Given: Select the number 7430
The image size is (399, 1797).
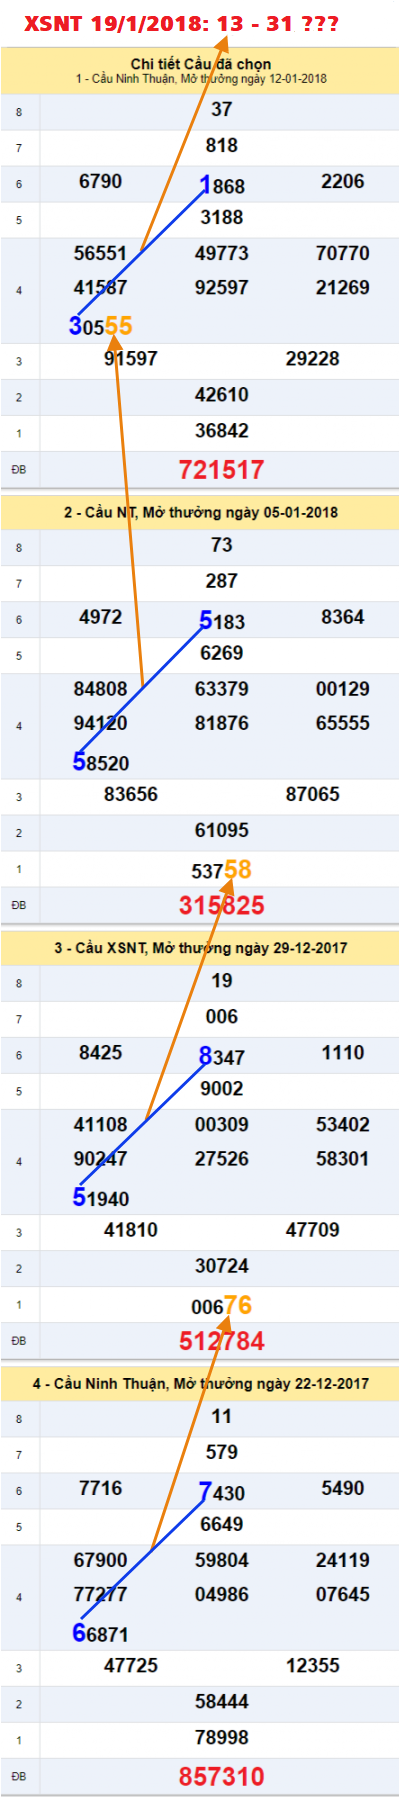Looking at the screenshot, I should click(222, 1492).
